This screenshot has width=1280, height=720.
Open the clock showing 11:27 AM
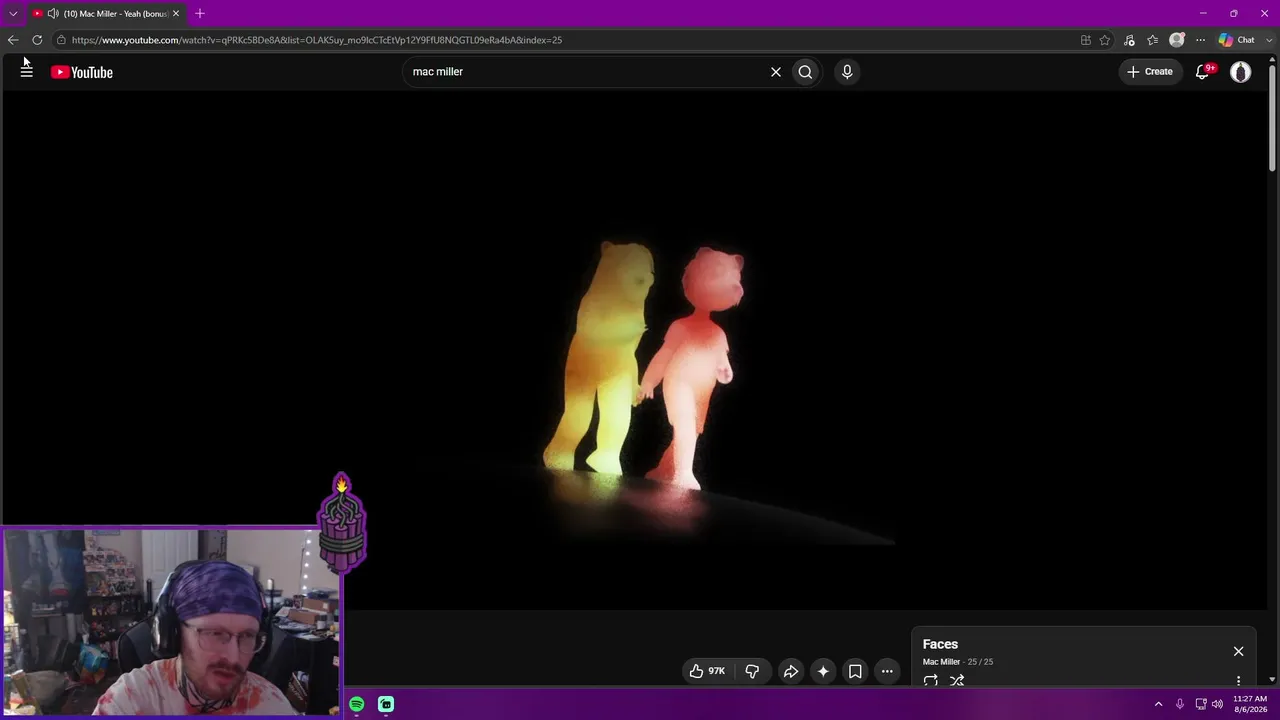click(x=1250, y=704)
